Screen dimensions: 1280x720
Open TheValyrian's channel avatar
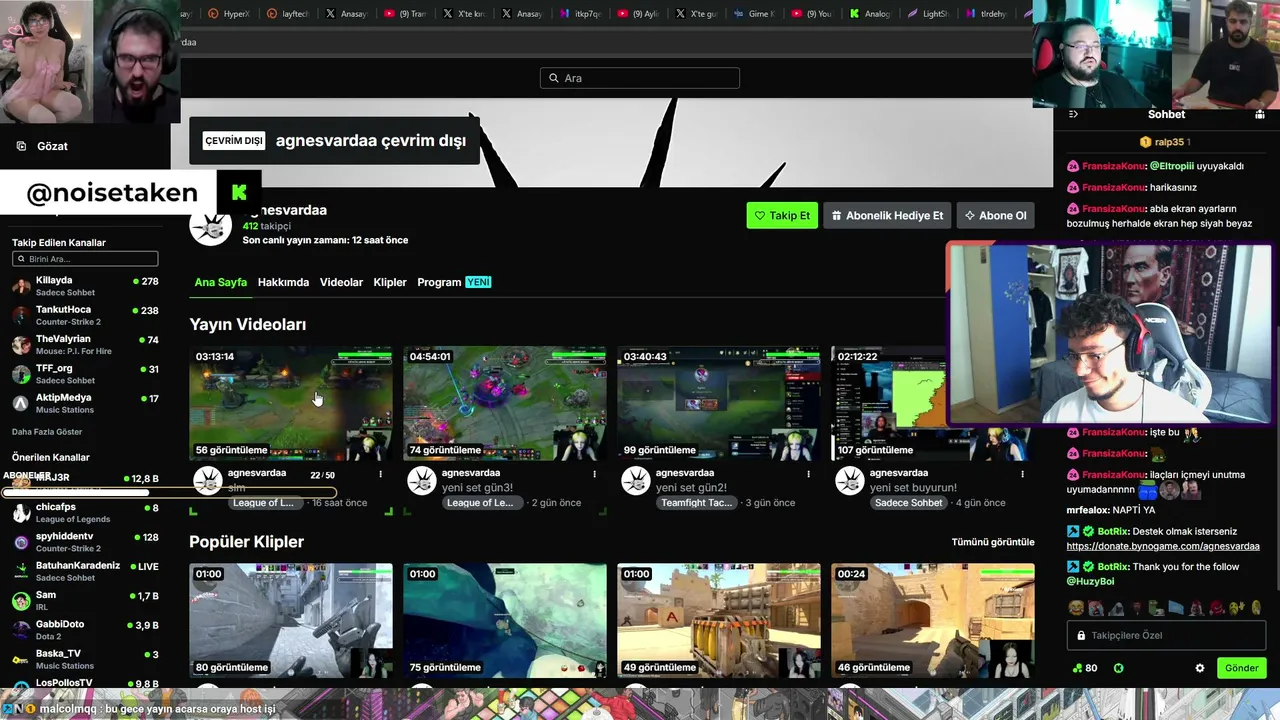(21, 345)
